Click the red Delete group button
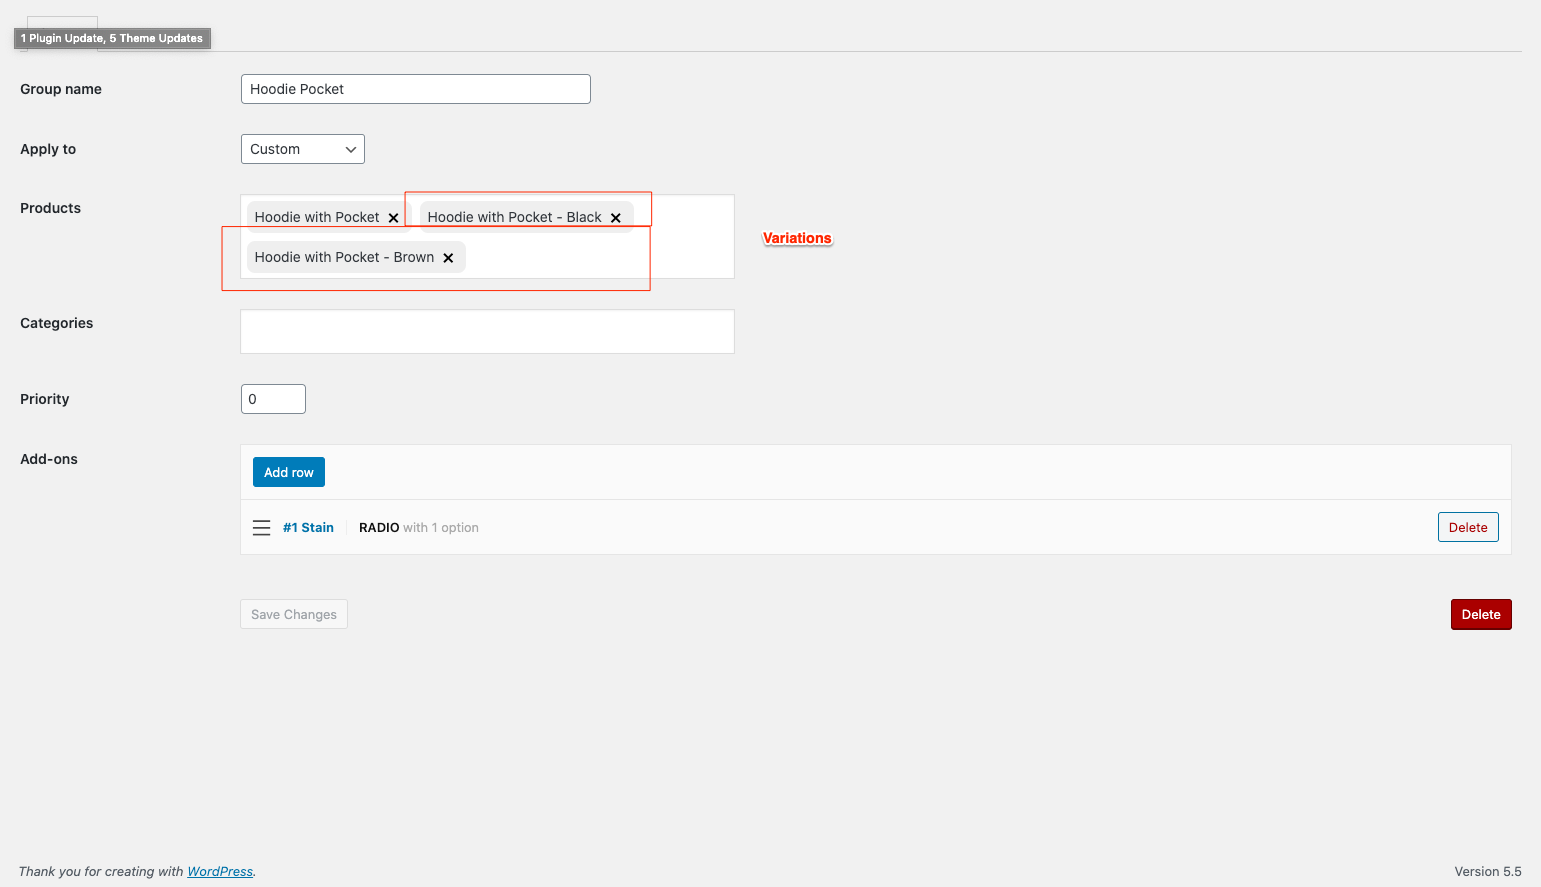 point(1481,614)
